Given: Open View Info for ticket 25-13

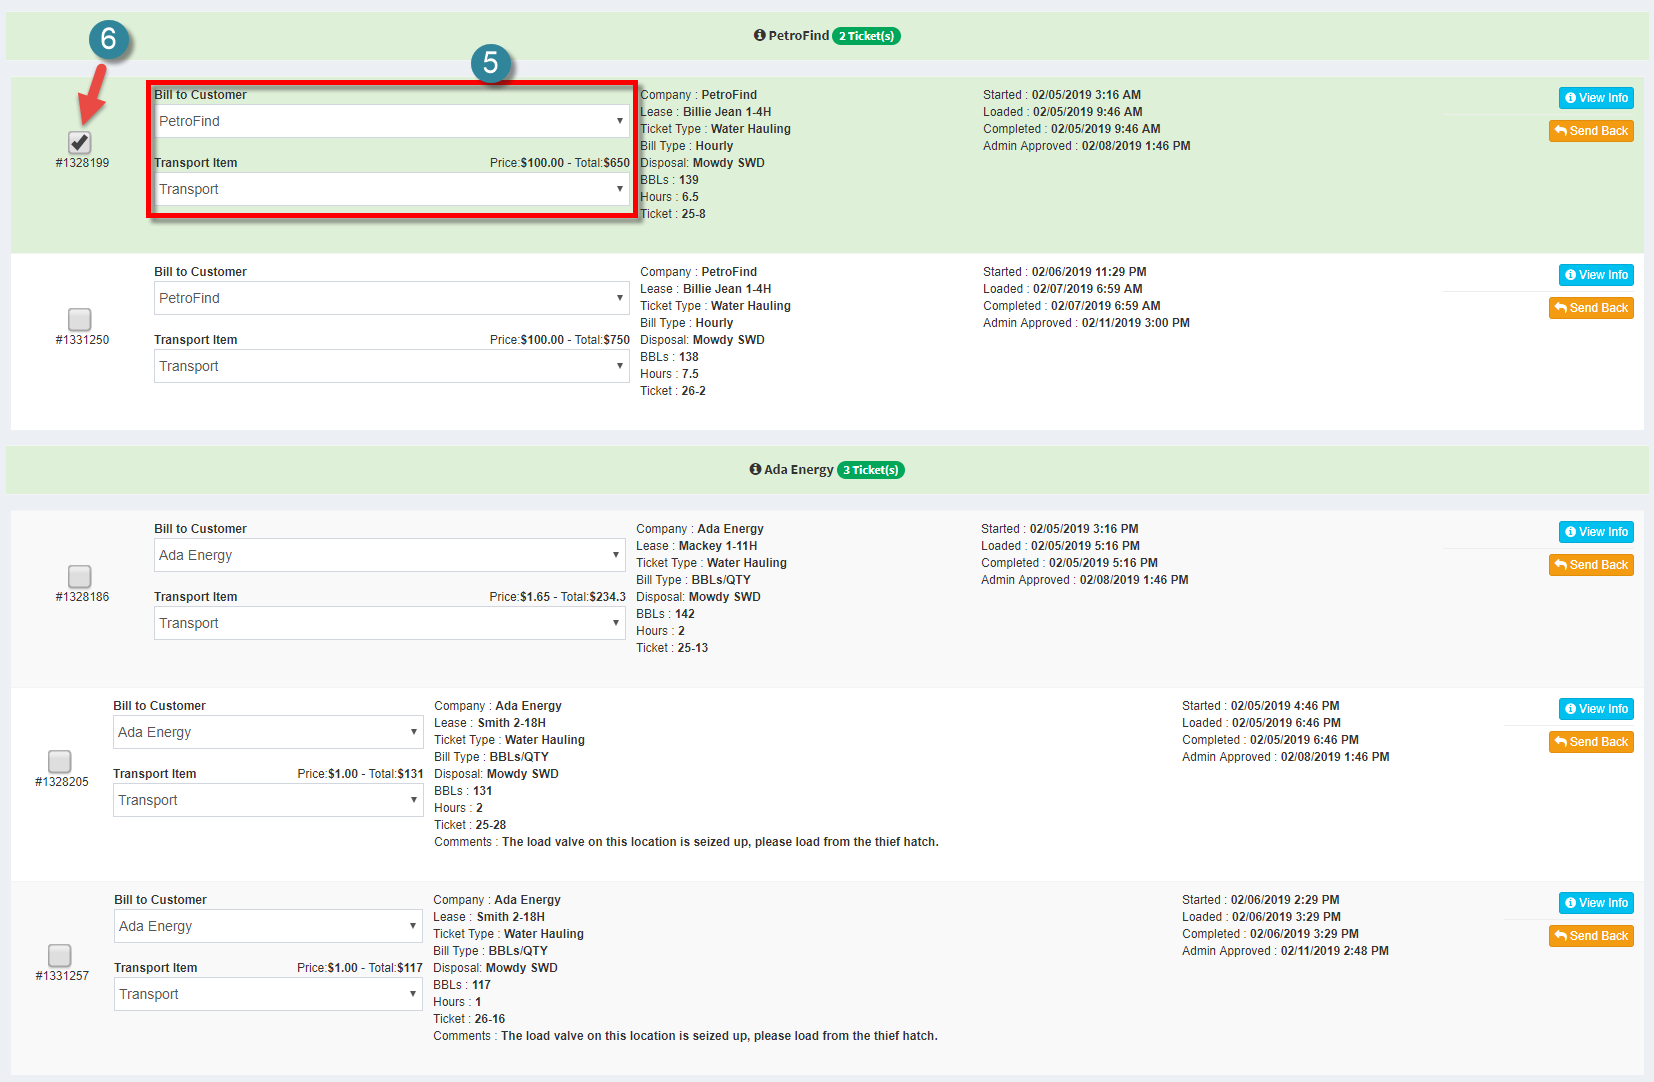Looking at the screenshot, I should click(1596, 532).
